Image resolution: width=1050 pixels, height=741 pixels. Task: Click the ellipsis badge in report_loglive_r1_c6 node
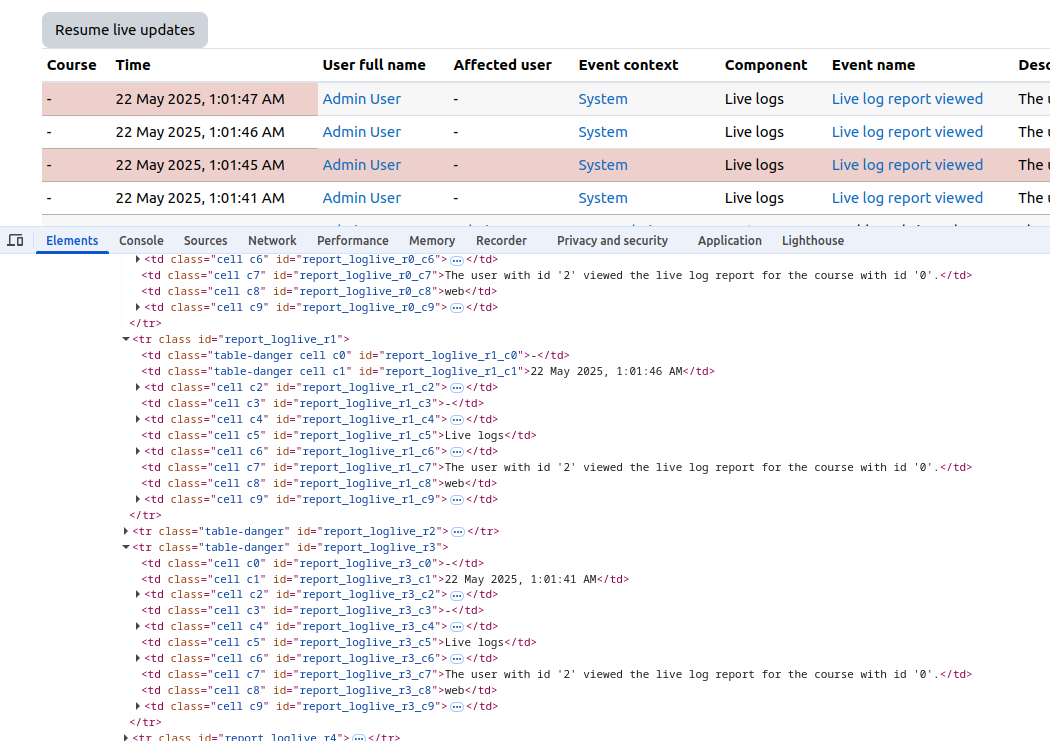[457, 452]
